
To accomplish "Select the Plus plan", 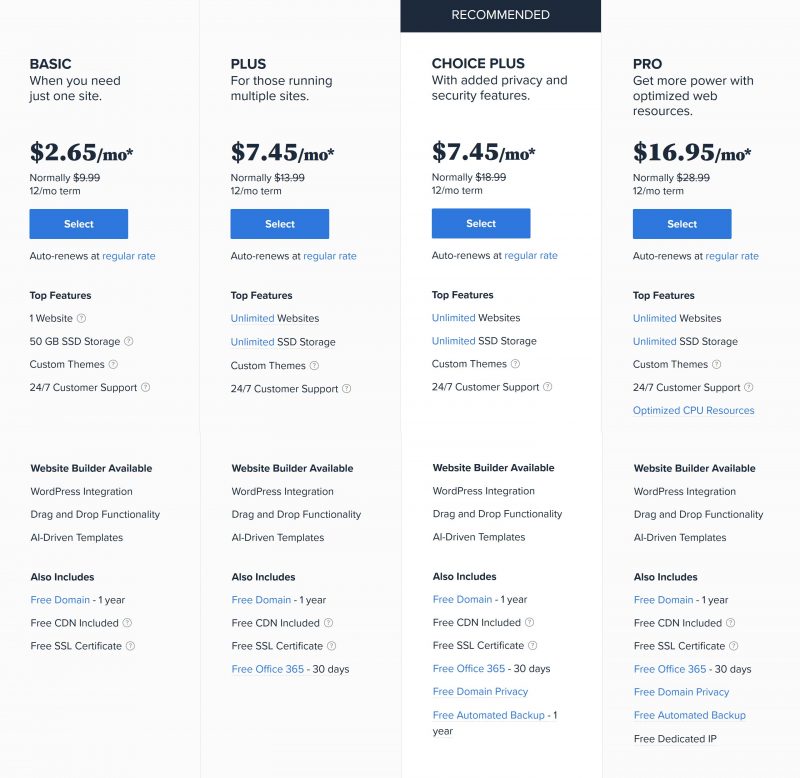I will coord(280,224).
